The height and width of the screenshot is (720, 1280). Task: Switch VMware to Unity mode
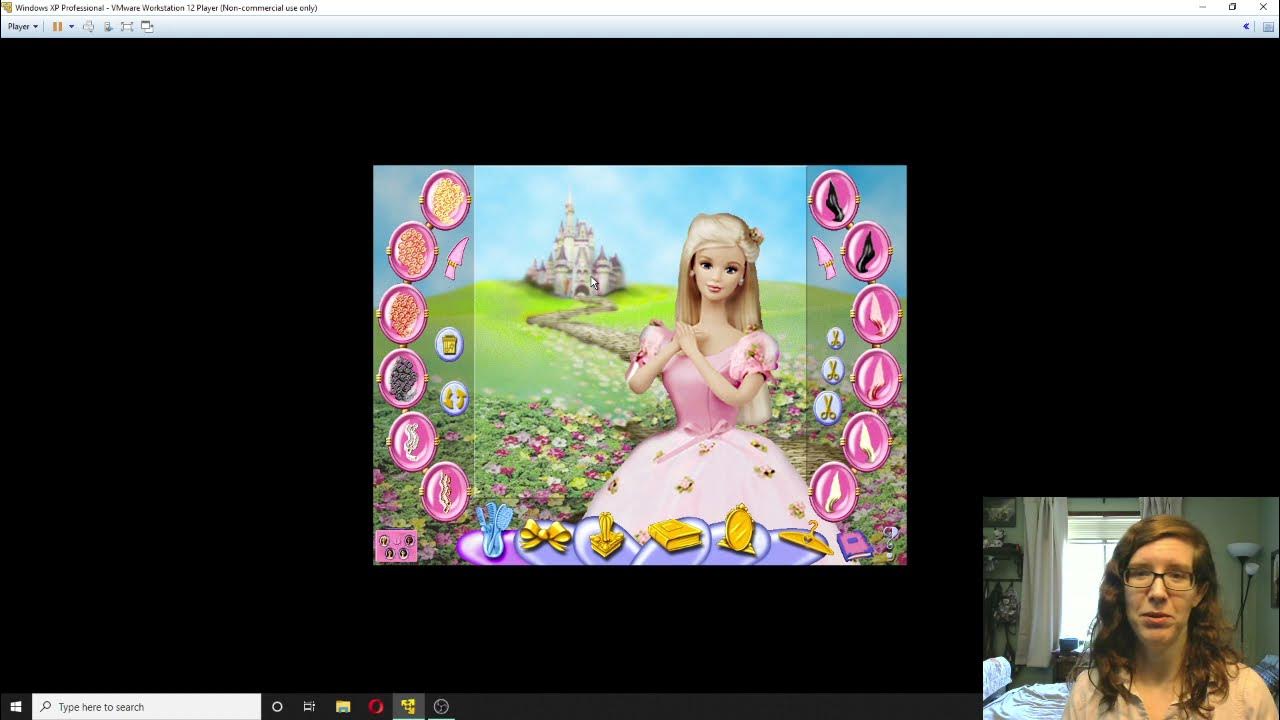click(147, 27)
